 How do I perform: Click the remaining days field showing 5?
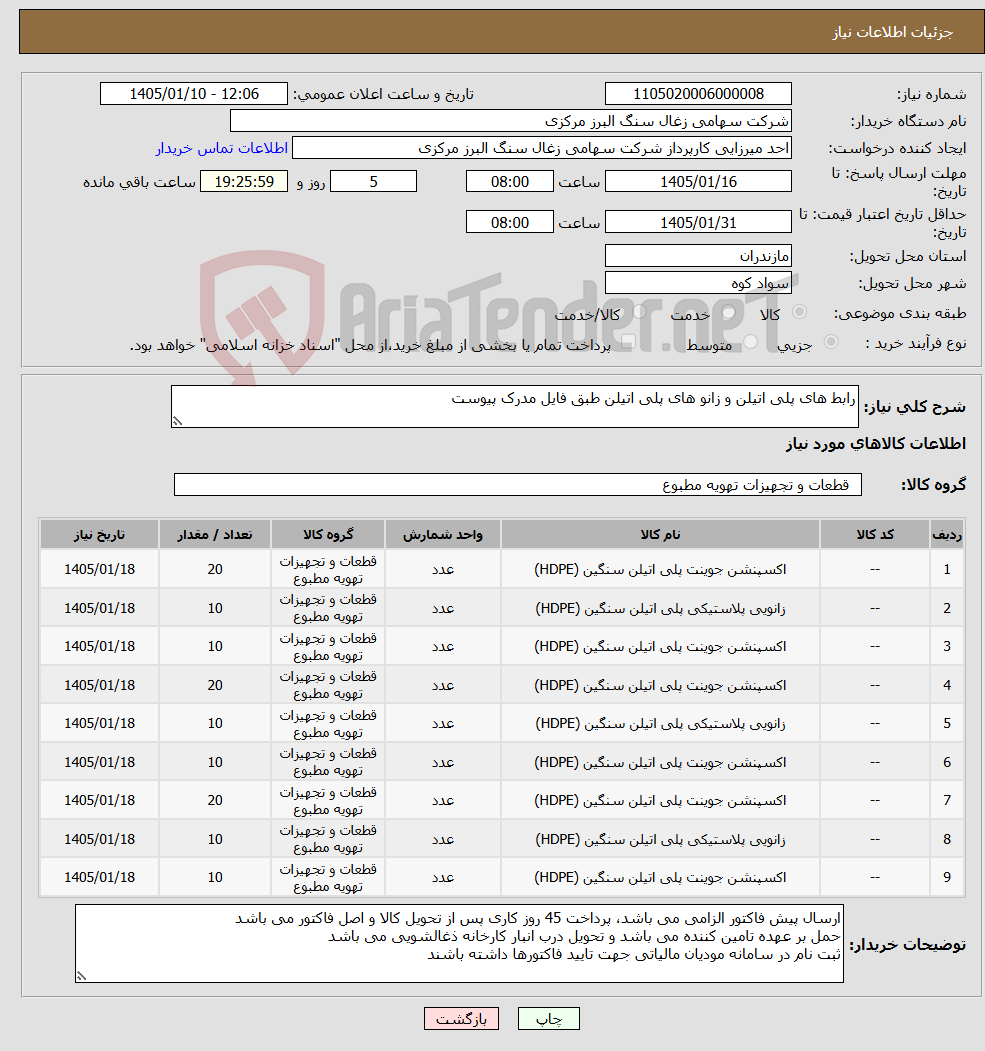point(374,182)
